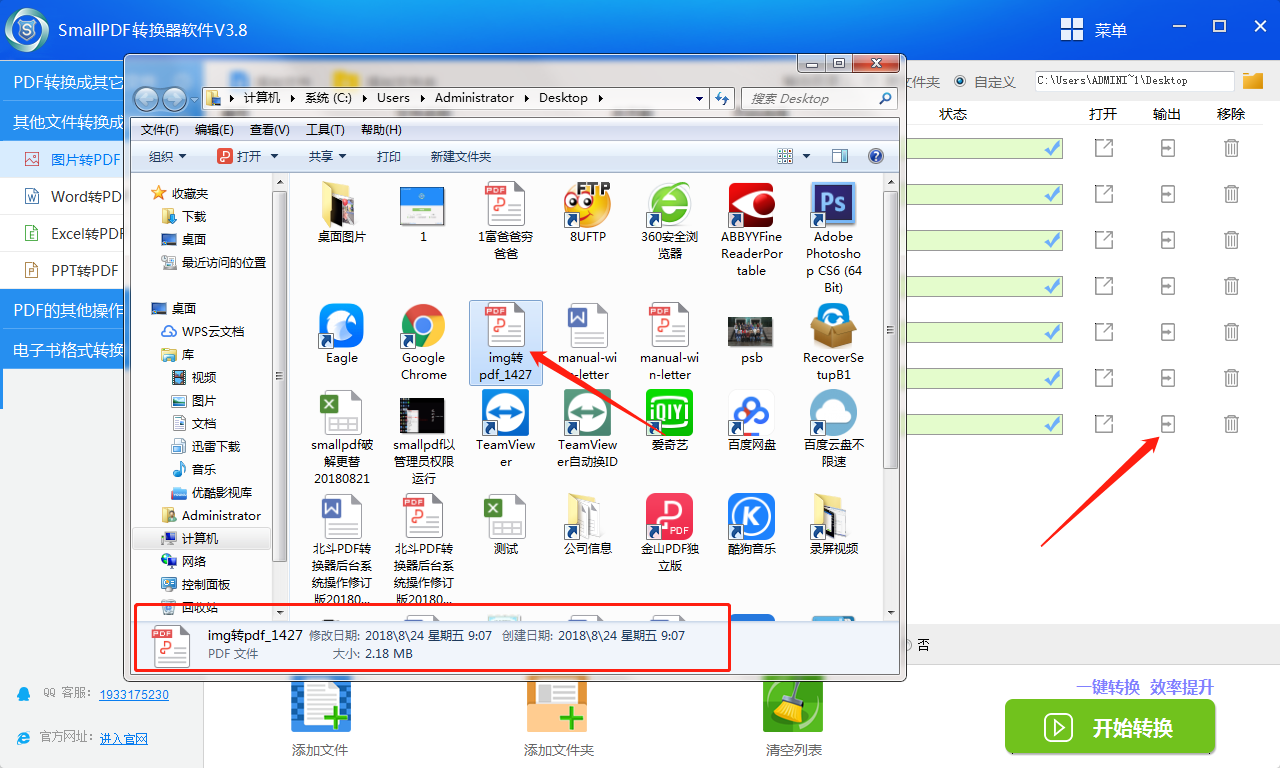Select the 1富爸爸穷爸爸 PDF file
The image size is (1280, 768).
point(506,222)
